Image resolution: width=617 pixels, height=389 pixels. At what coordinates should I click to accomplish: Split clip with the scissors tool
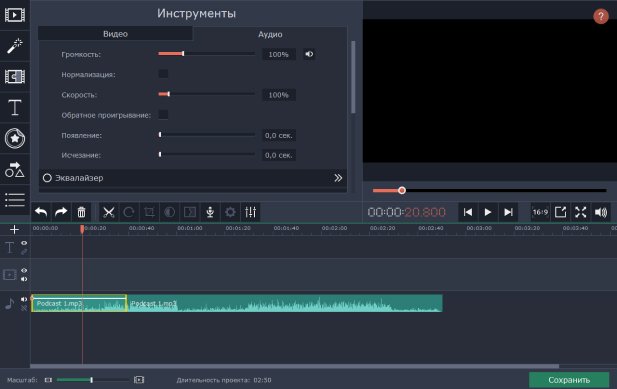[x=109, y=212]
